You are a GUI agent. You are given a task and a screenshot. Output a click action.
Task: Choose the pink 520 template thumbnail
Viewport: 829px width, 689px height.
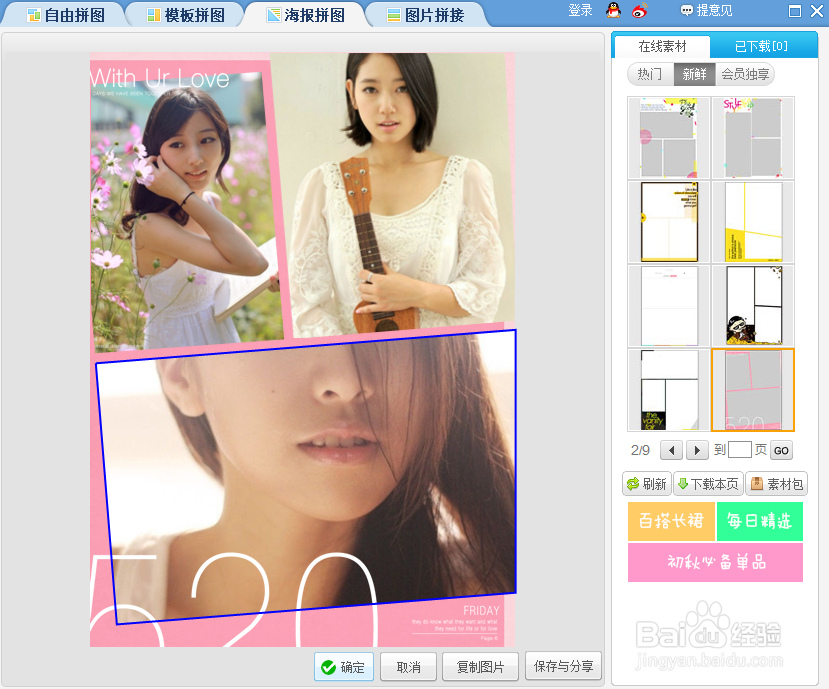tap(753, 390)
